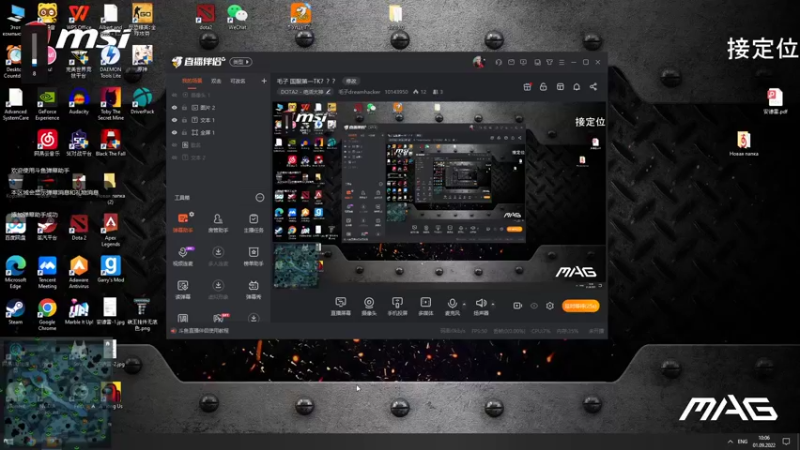Adjust the volume slider overlay on desktop
The width and height of the screenshot is (800, 450).
[x=34, y=49]
